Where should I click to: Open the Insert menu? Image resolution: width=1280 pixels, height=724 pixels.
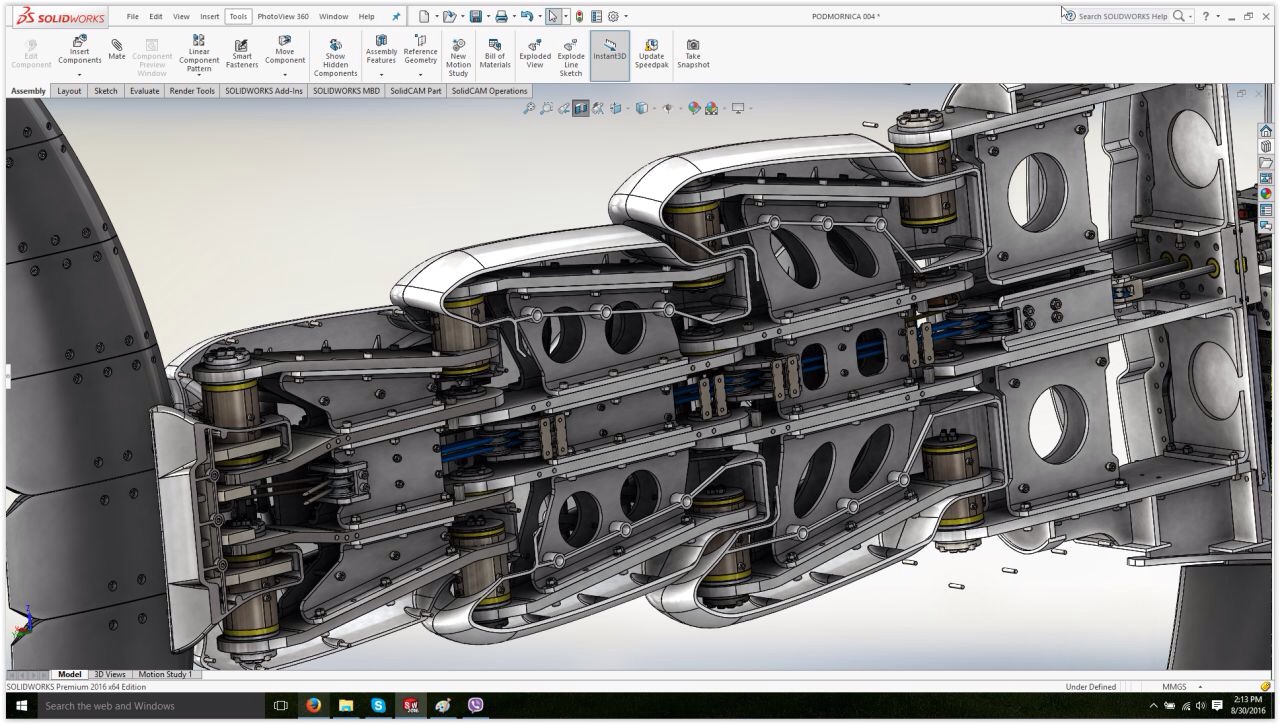[x=209, y=16]
